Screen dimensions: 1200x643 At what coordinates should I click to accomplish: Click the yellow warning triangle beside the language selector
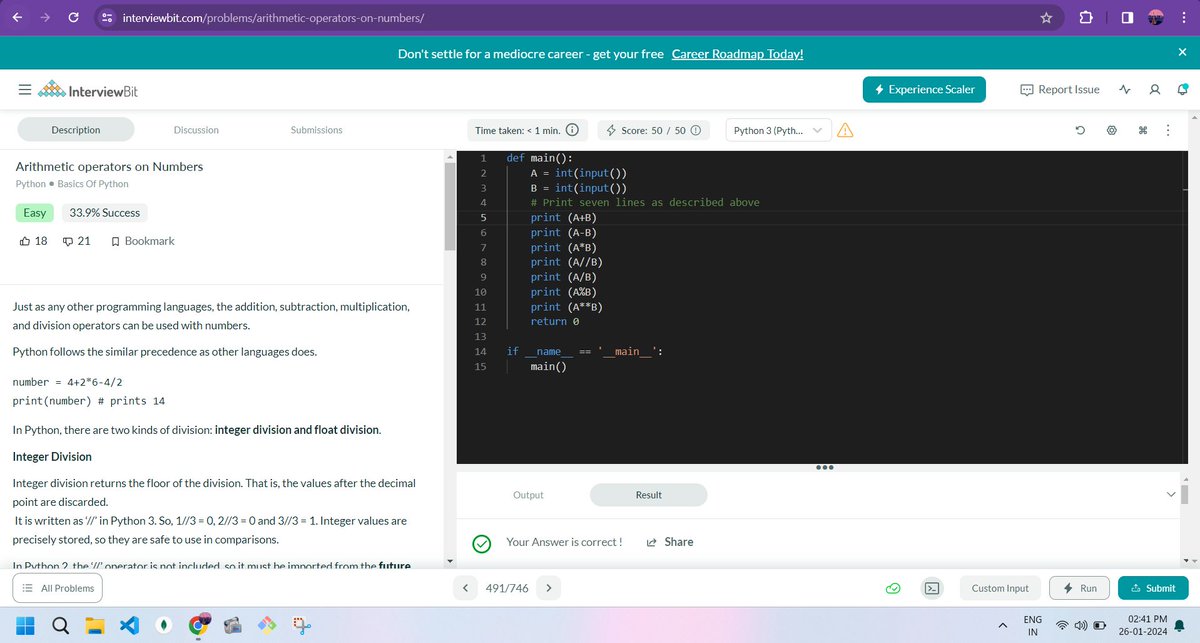point(845,130)
